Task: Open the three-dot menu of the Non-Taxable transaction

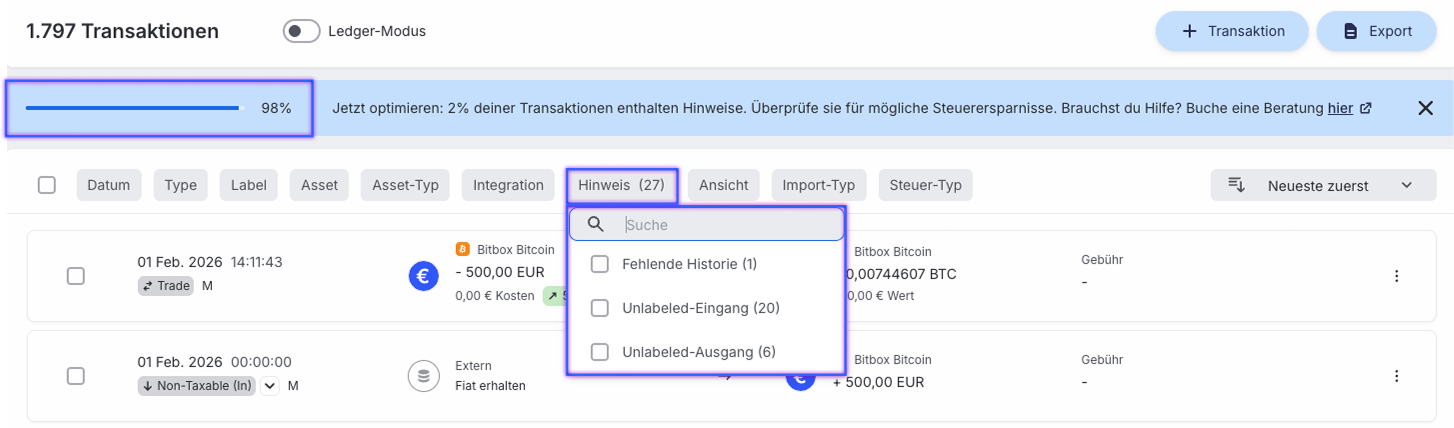Action: click(x=1396, y=376)
